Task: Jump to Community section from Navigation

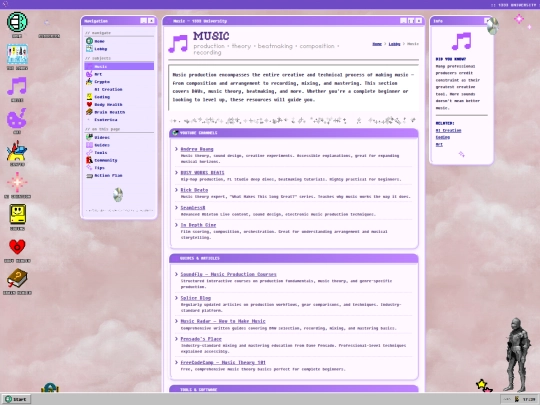Action: [x=119, y=160]
